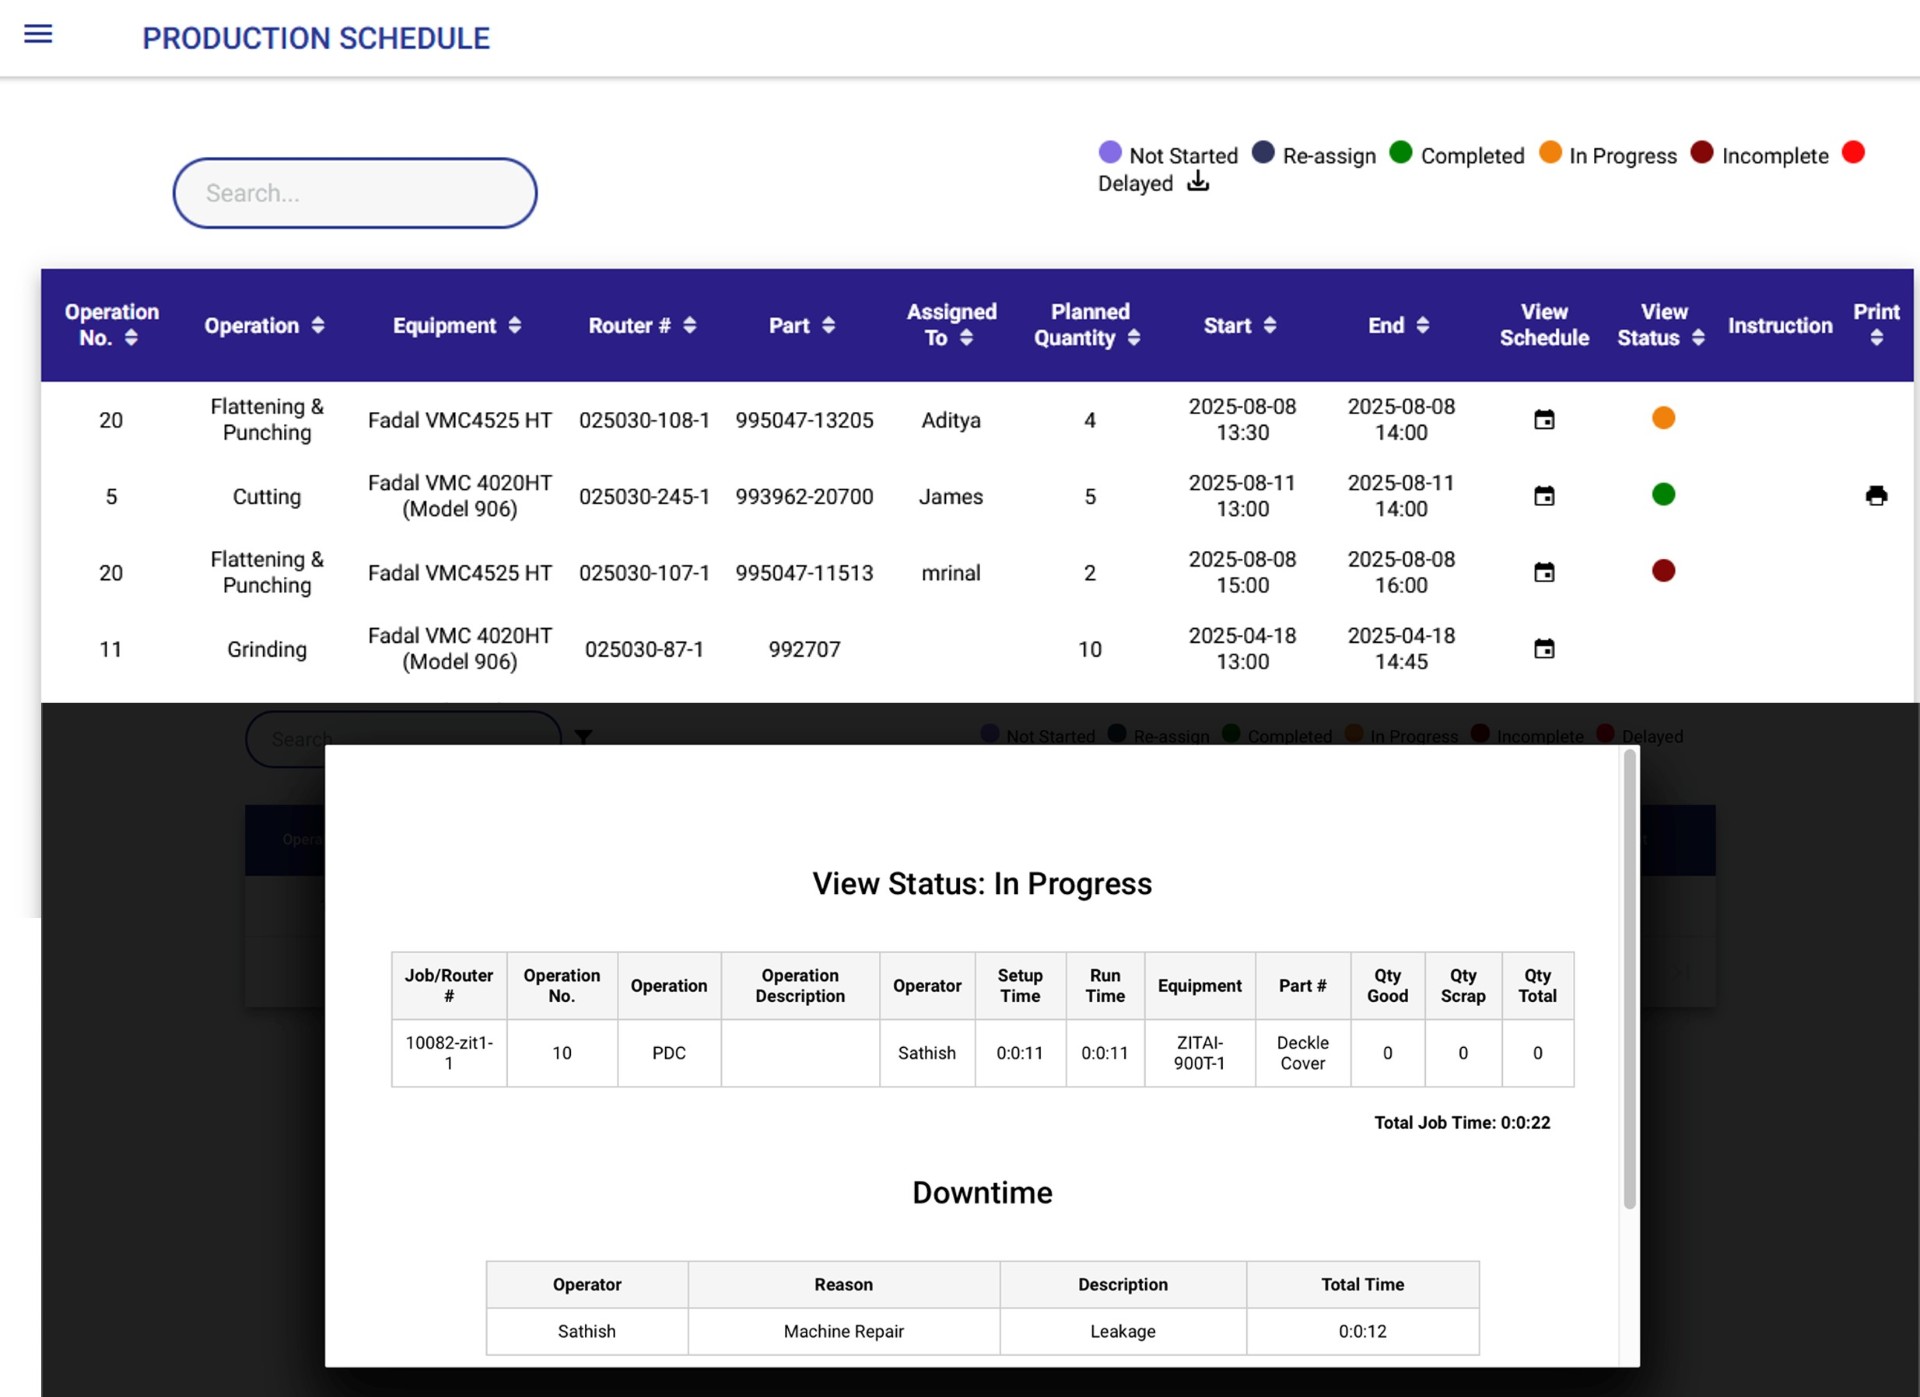
Task: Sort by the End date column
Action: pyautogui.click(x=1399, y=326)
